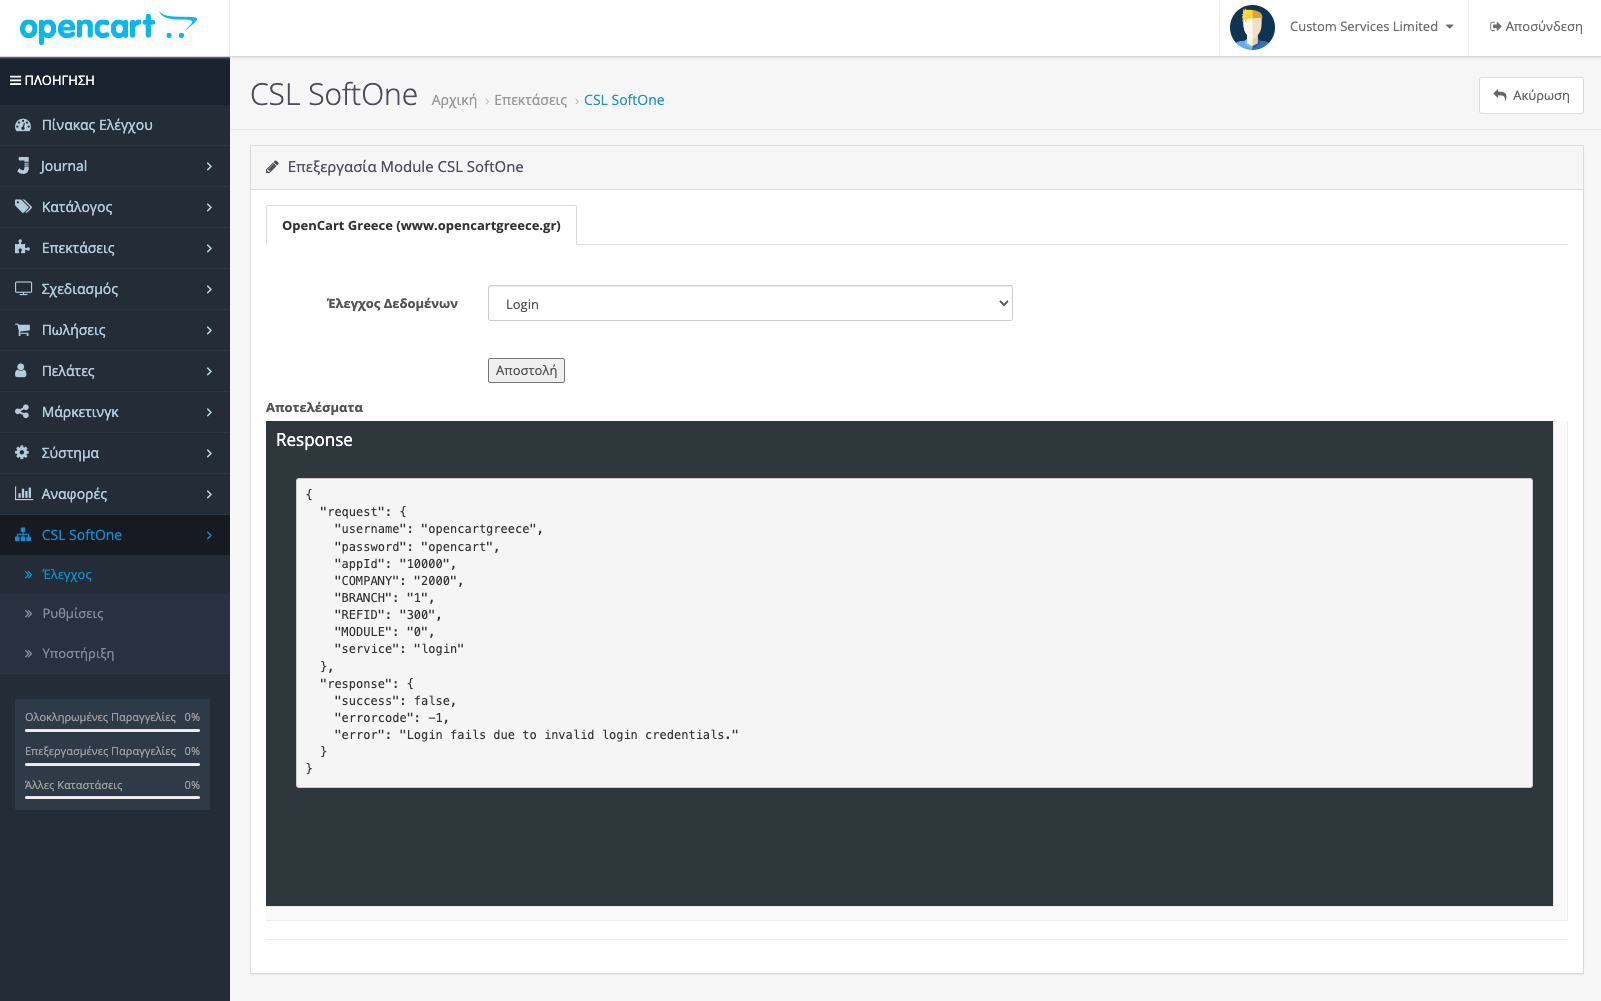Expand the Επεκτάσεις menu chevron
Image resolution: width=1601 pixels, height=1001 pixels.
click(x=209, y=248)
